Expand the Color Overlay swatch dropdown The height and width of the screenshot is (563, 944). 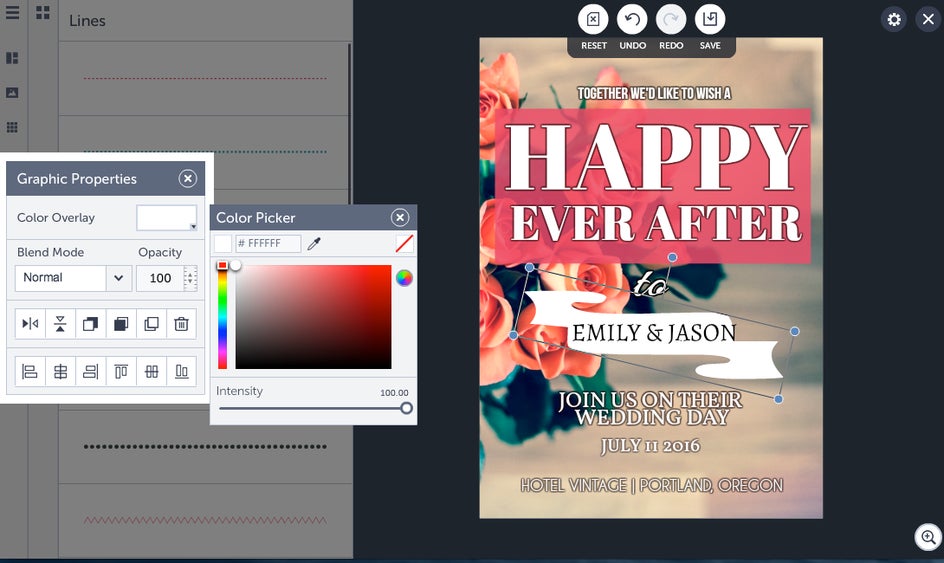coord(166,218)
